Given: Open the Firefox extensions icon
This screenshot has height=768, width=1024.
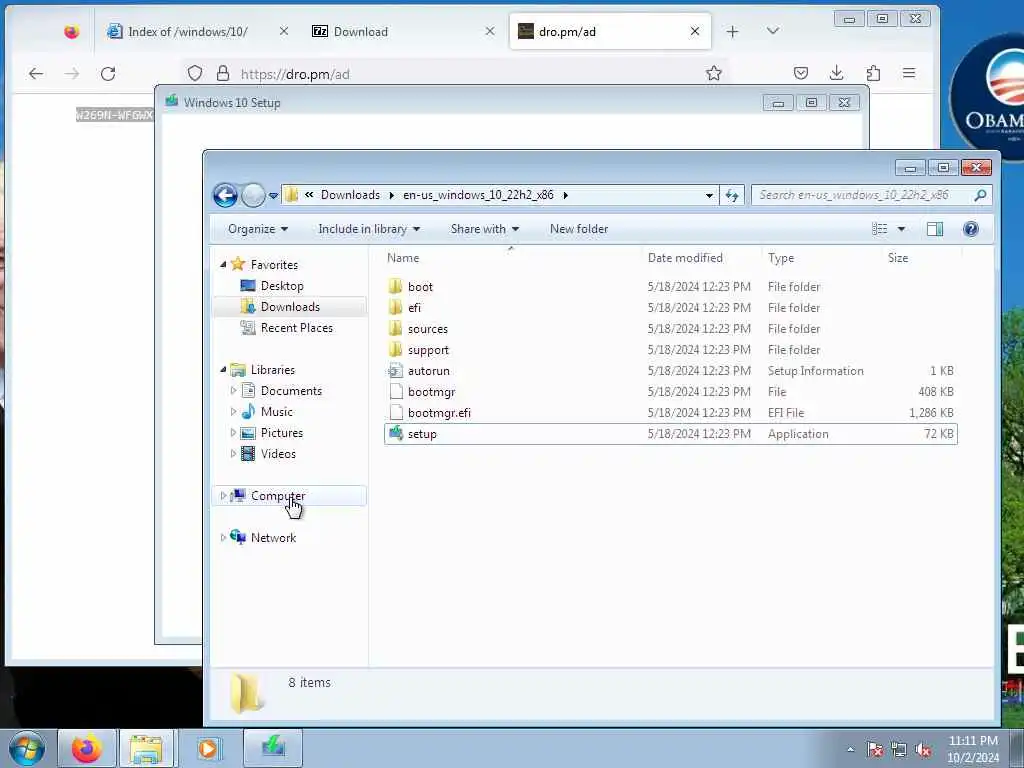Looking at the screenshot, I should pos(873,73).
